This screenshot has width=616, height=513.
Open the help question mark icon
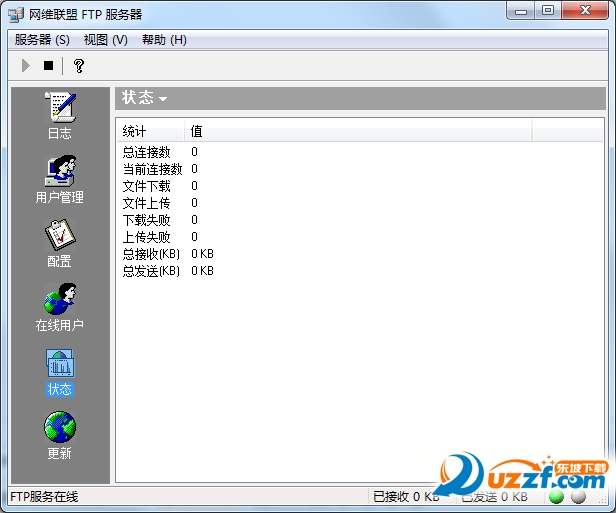tap(79, 66)
